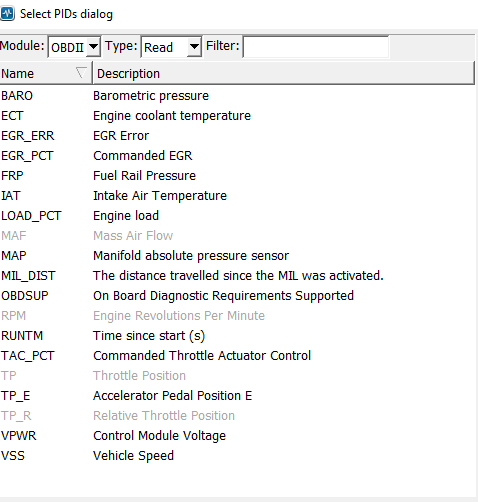Open the Module dropdown arrow
This screenshot has height=502, width=478.
coord(94,47)
